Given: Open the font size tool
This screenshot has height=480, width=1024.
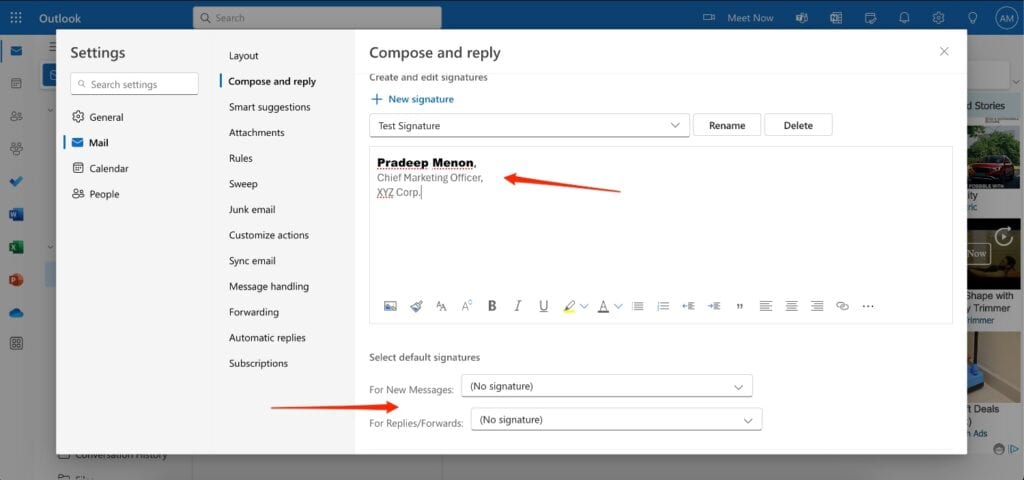Looking at the screenshot, I should click(x=441, y=306).
